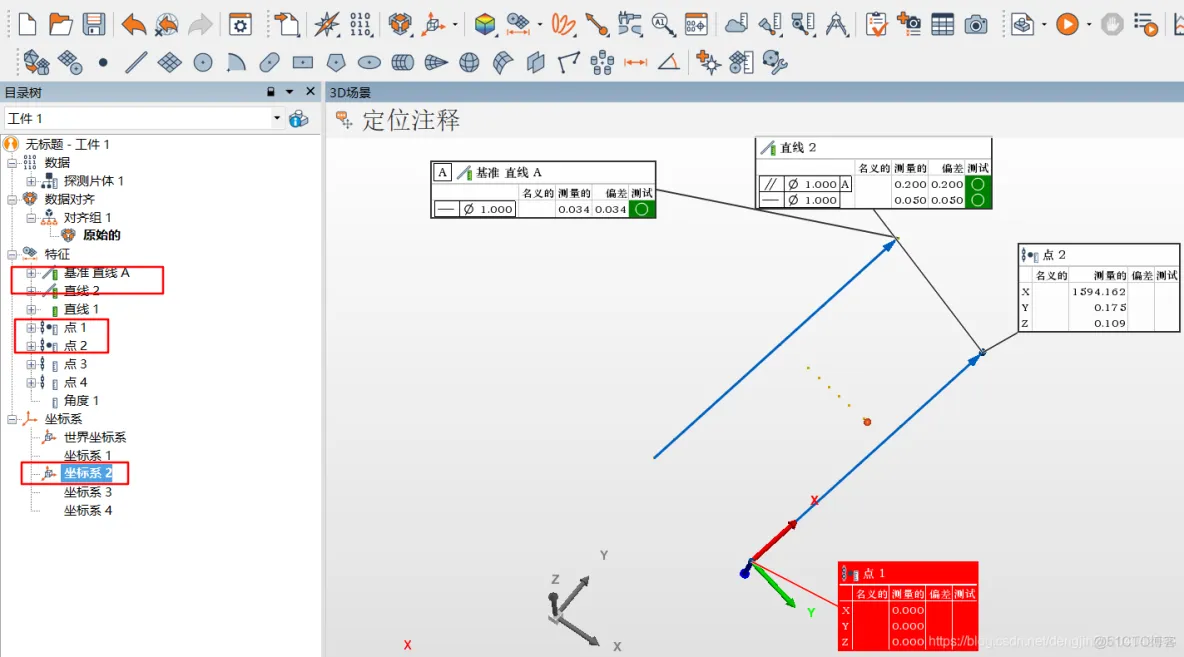The height and width of the screenshot is (657, 1184).
Task: Click the add snapshot camera-plus icon
Action: click(909, 24)
